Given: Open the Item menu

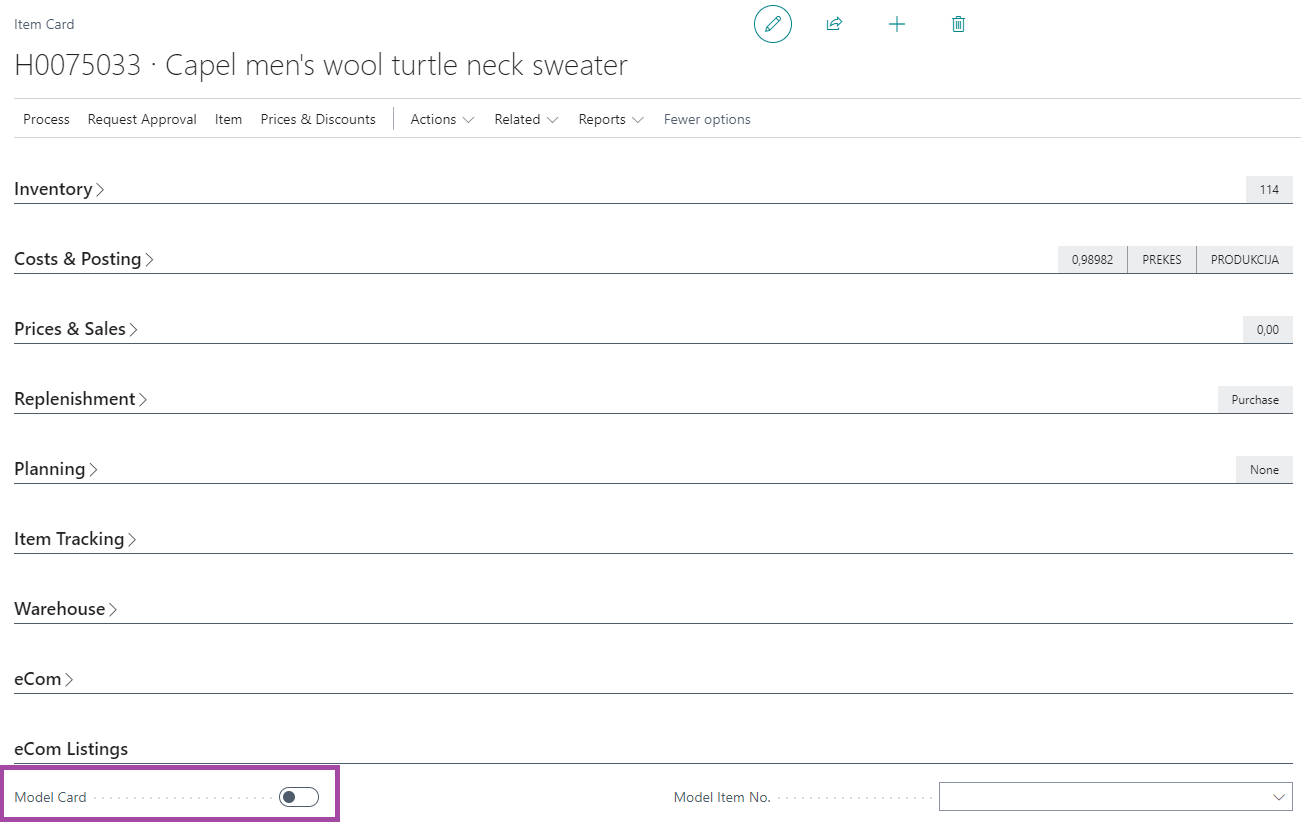Looking at the screenshot, I should [x=228, y=119].
